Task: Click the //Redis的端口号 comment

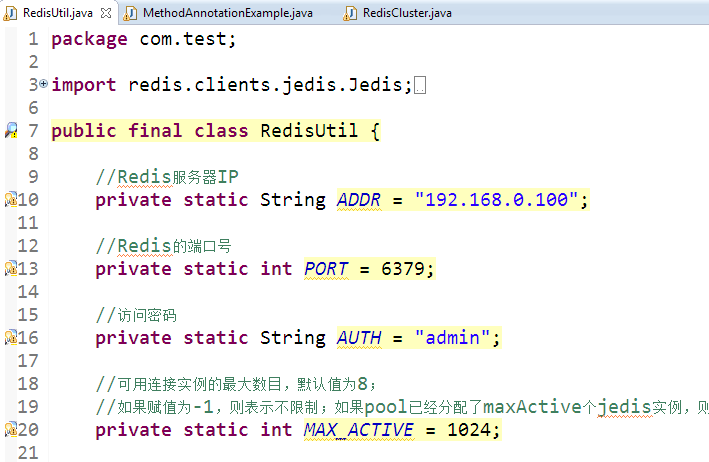Action: point(163,246)
